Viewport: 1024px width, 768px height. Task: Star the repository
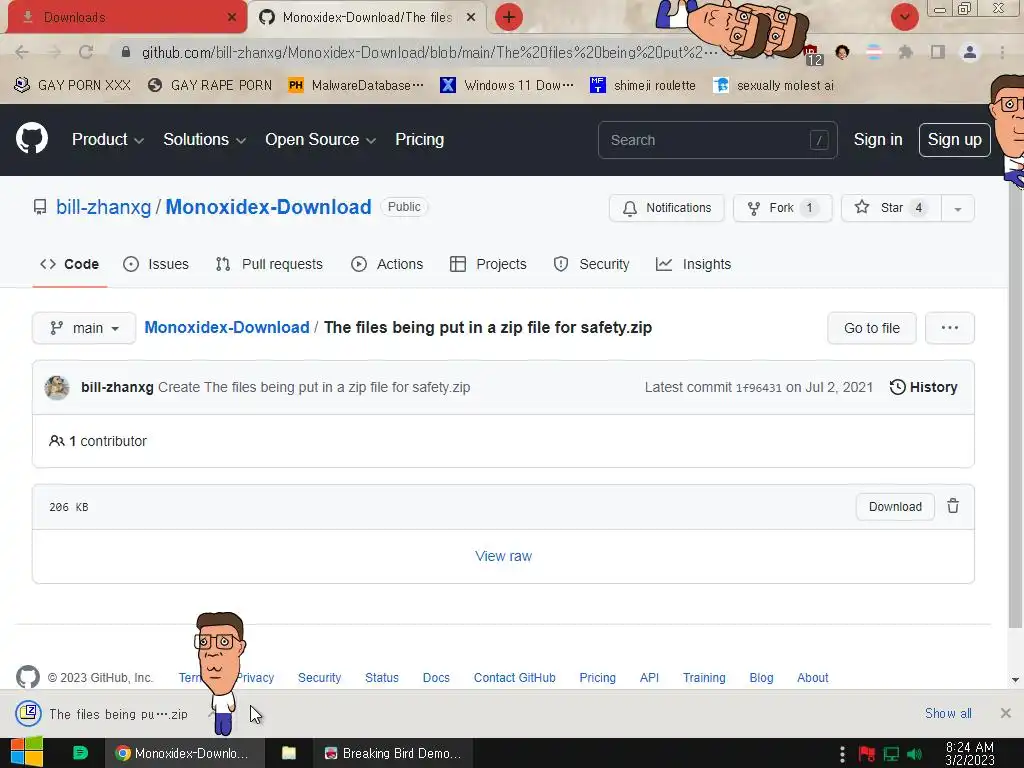coord(891,208)
